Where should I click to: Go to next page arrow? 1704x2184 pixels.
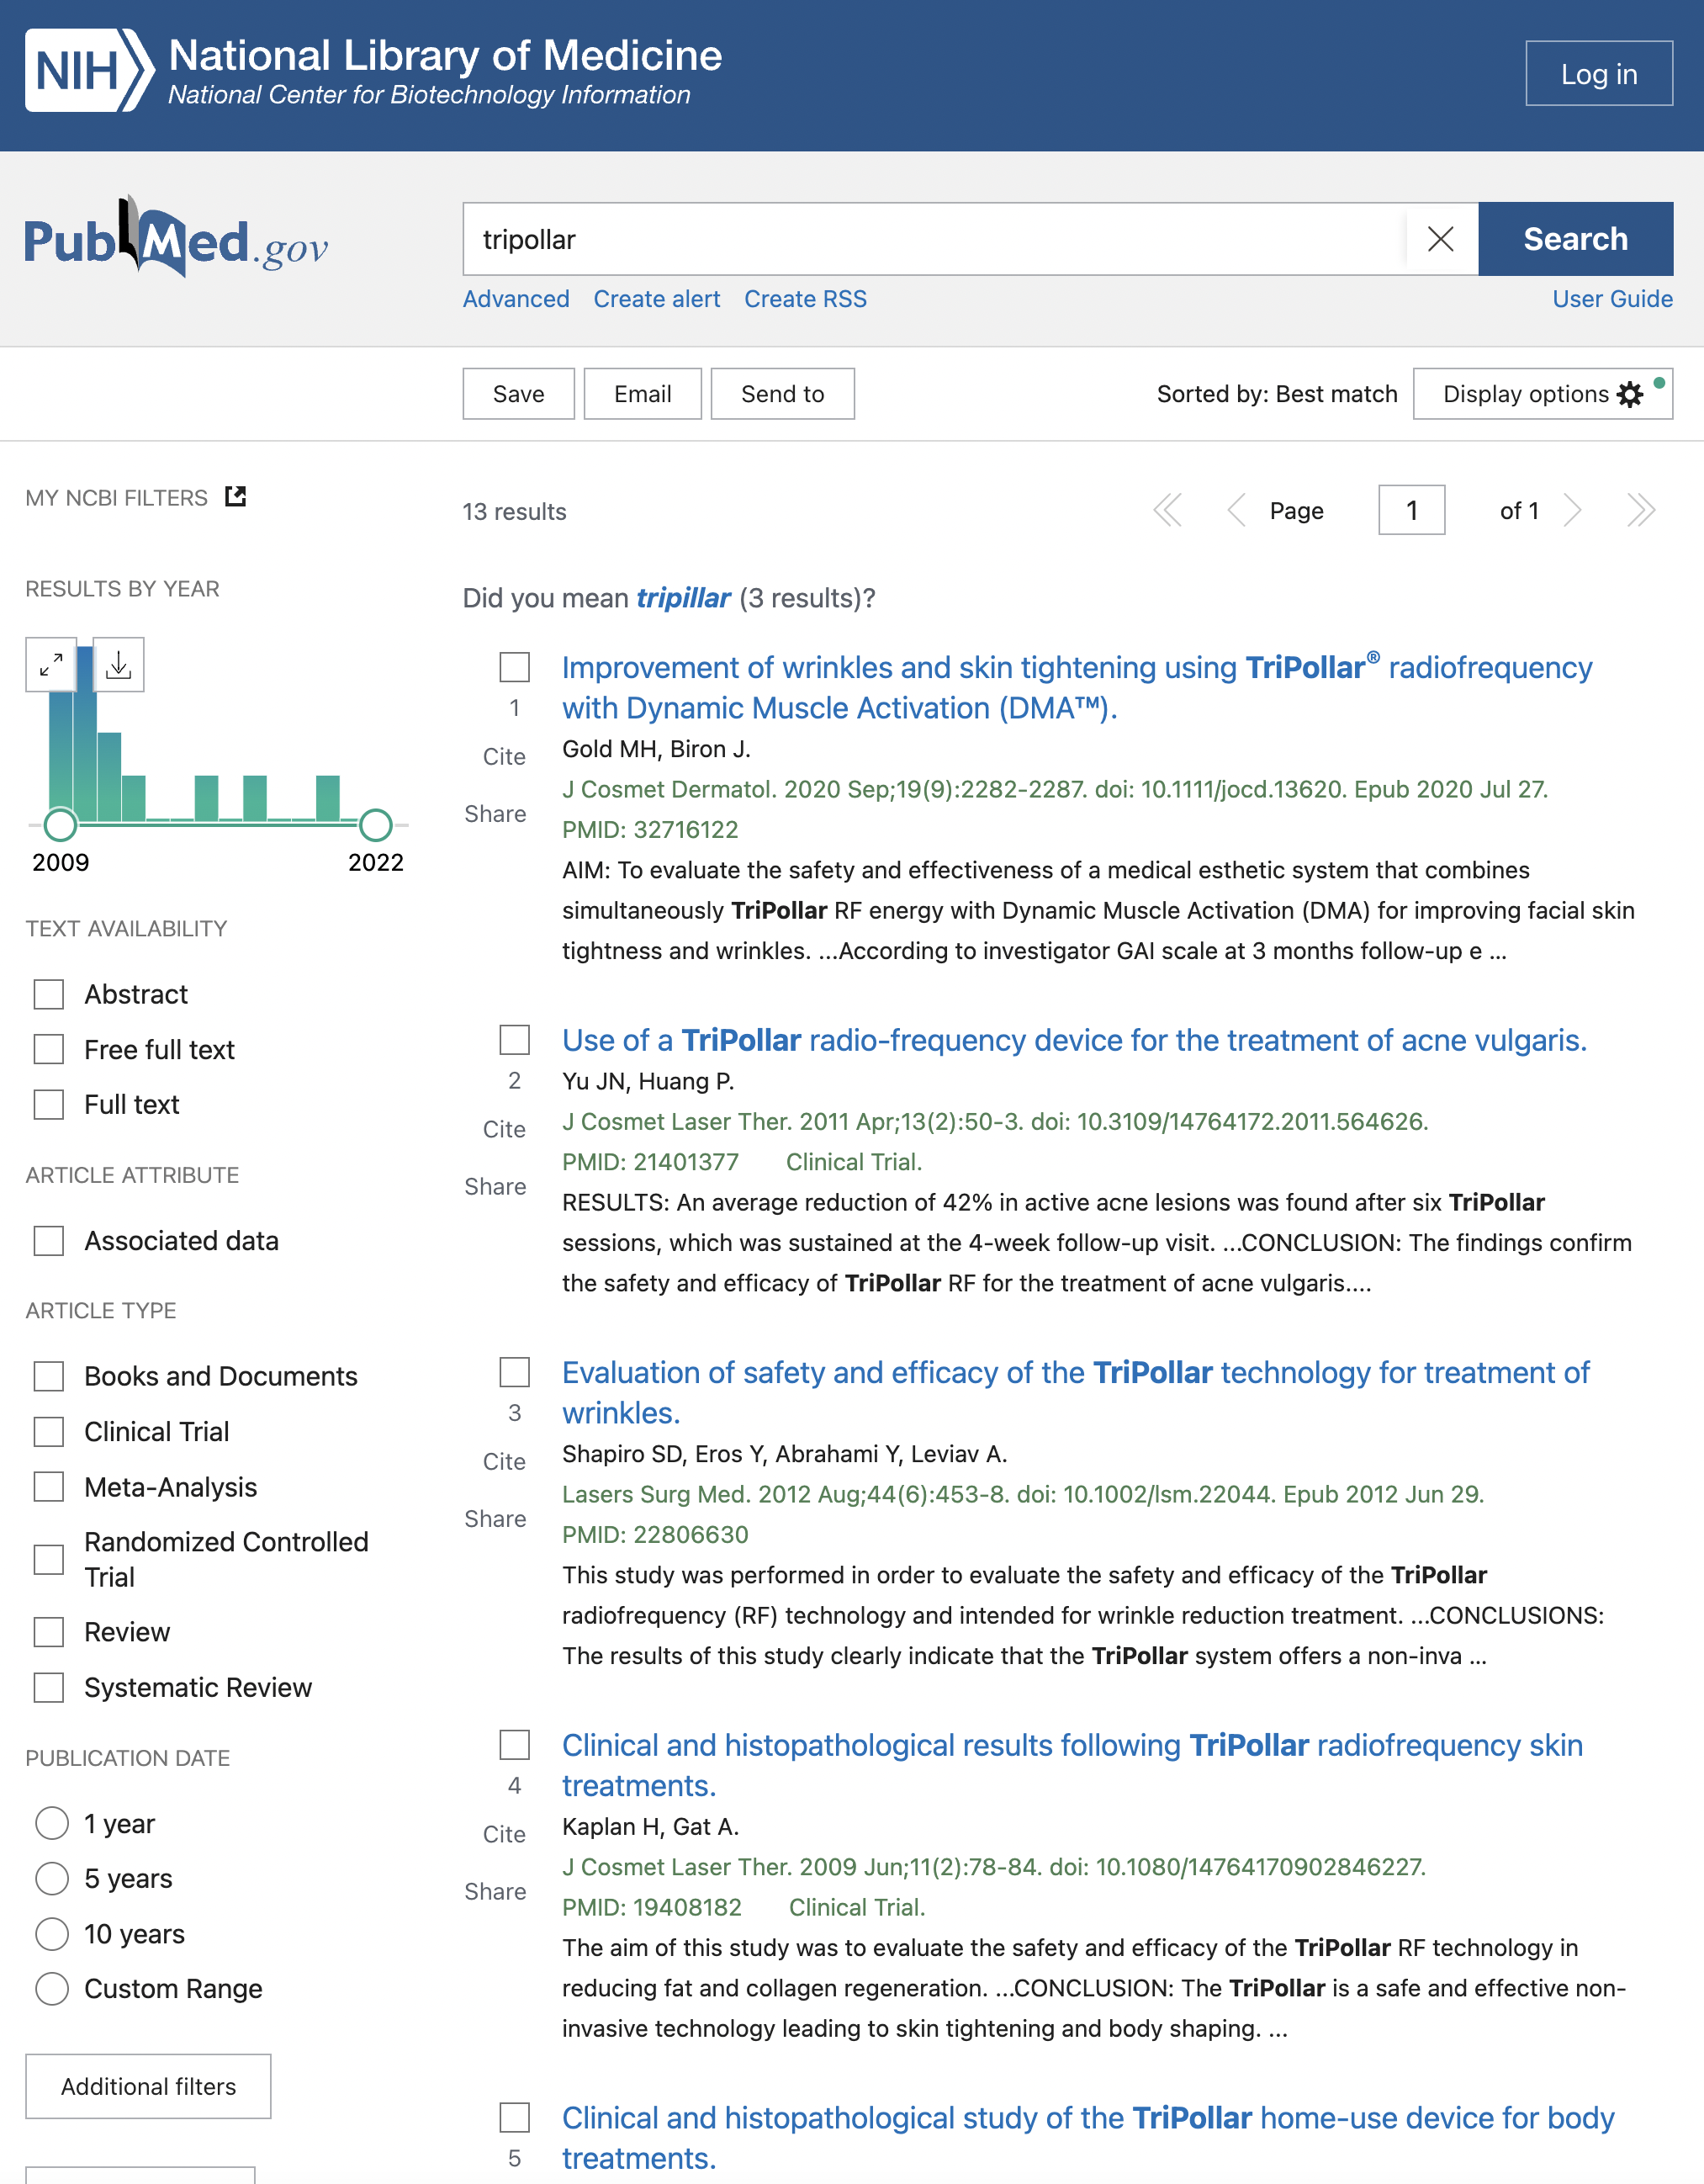pos(1573,511)
